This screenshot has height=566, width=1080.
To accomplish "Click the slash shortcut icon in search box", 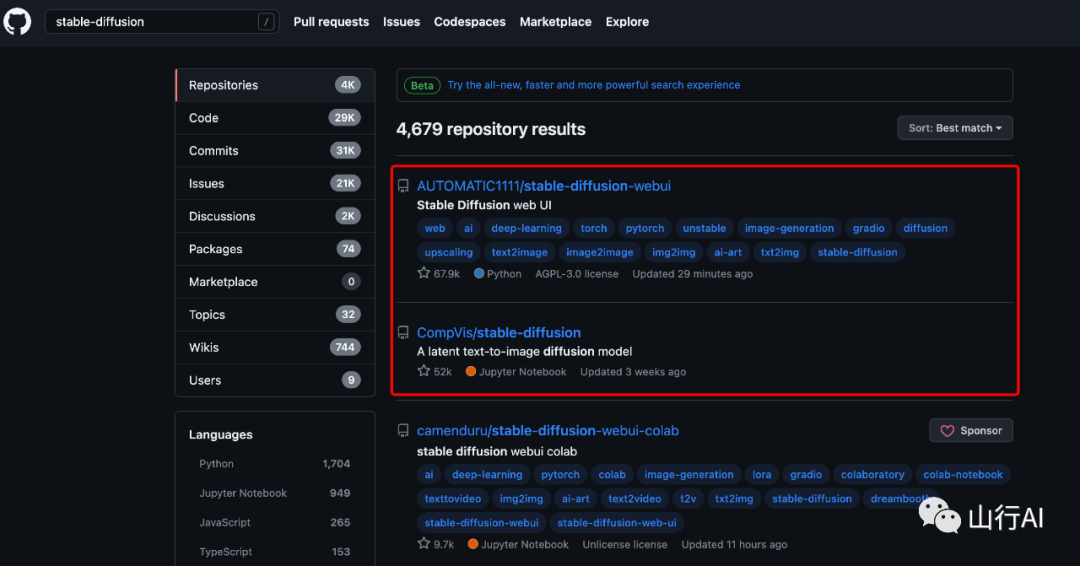I will [x=266, y=22].
